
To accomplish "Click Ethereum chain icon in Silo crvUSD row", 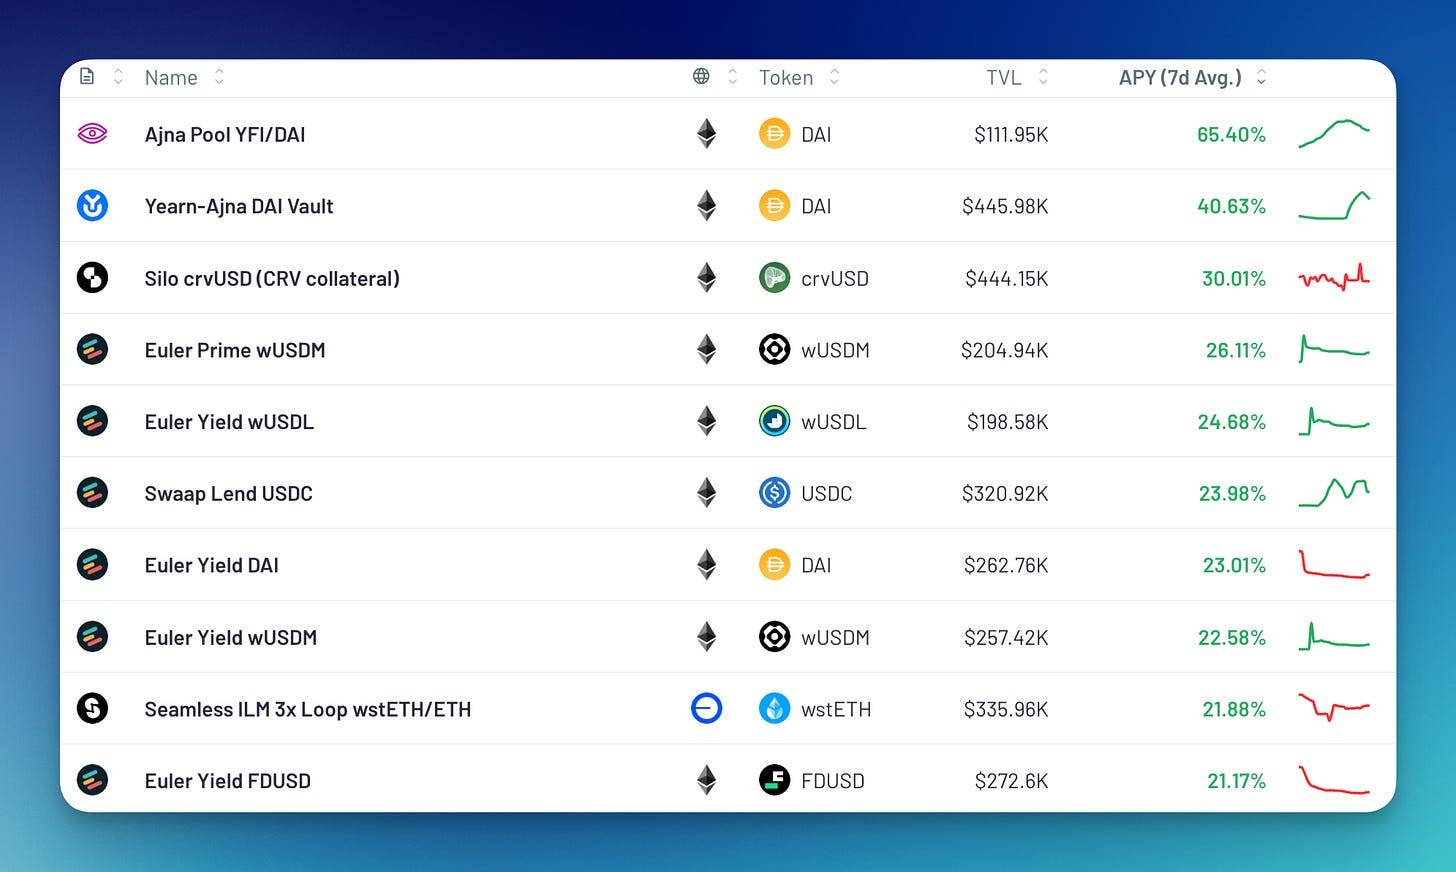I will pyautogui.click(x=706, y=278).
